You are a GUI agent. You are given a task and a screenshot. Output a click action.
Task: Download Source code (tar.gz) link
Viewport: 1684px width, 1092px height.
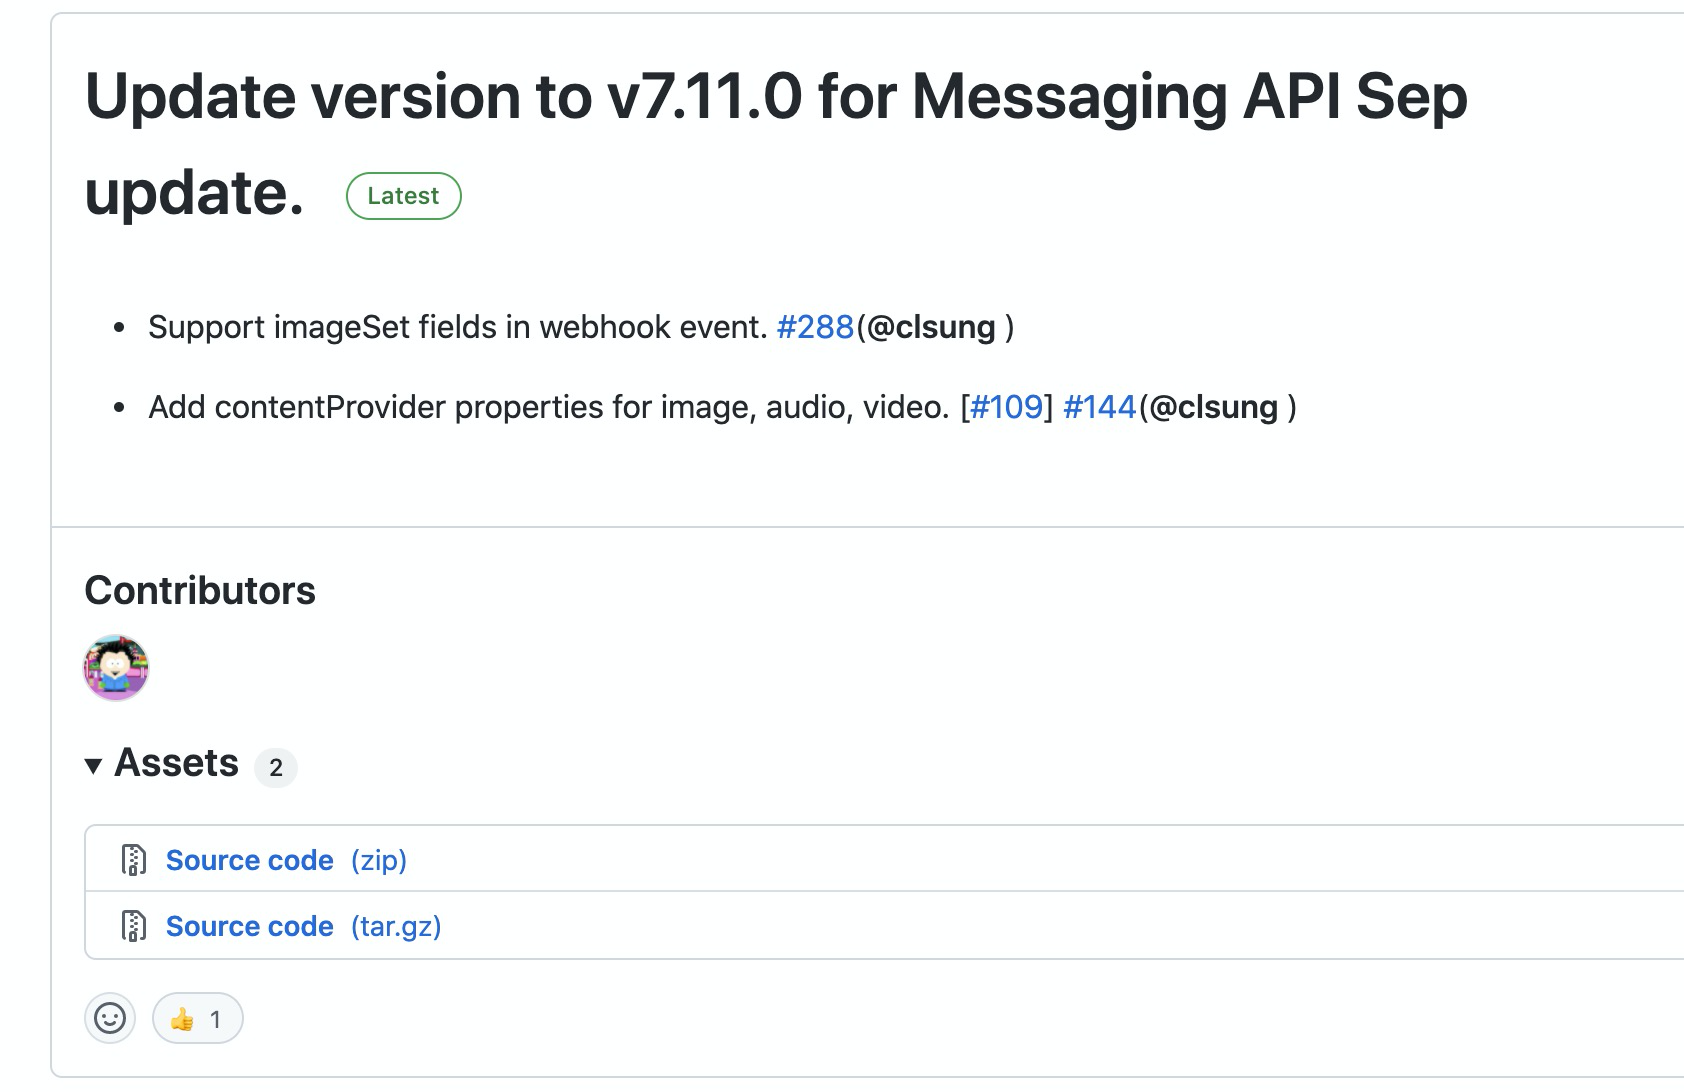(250, 926)
